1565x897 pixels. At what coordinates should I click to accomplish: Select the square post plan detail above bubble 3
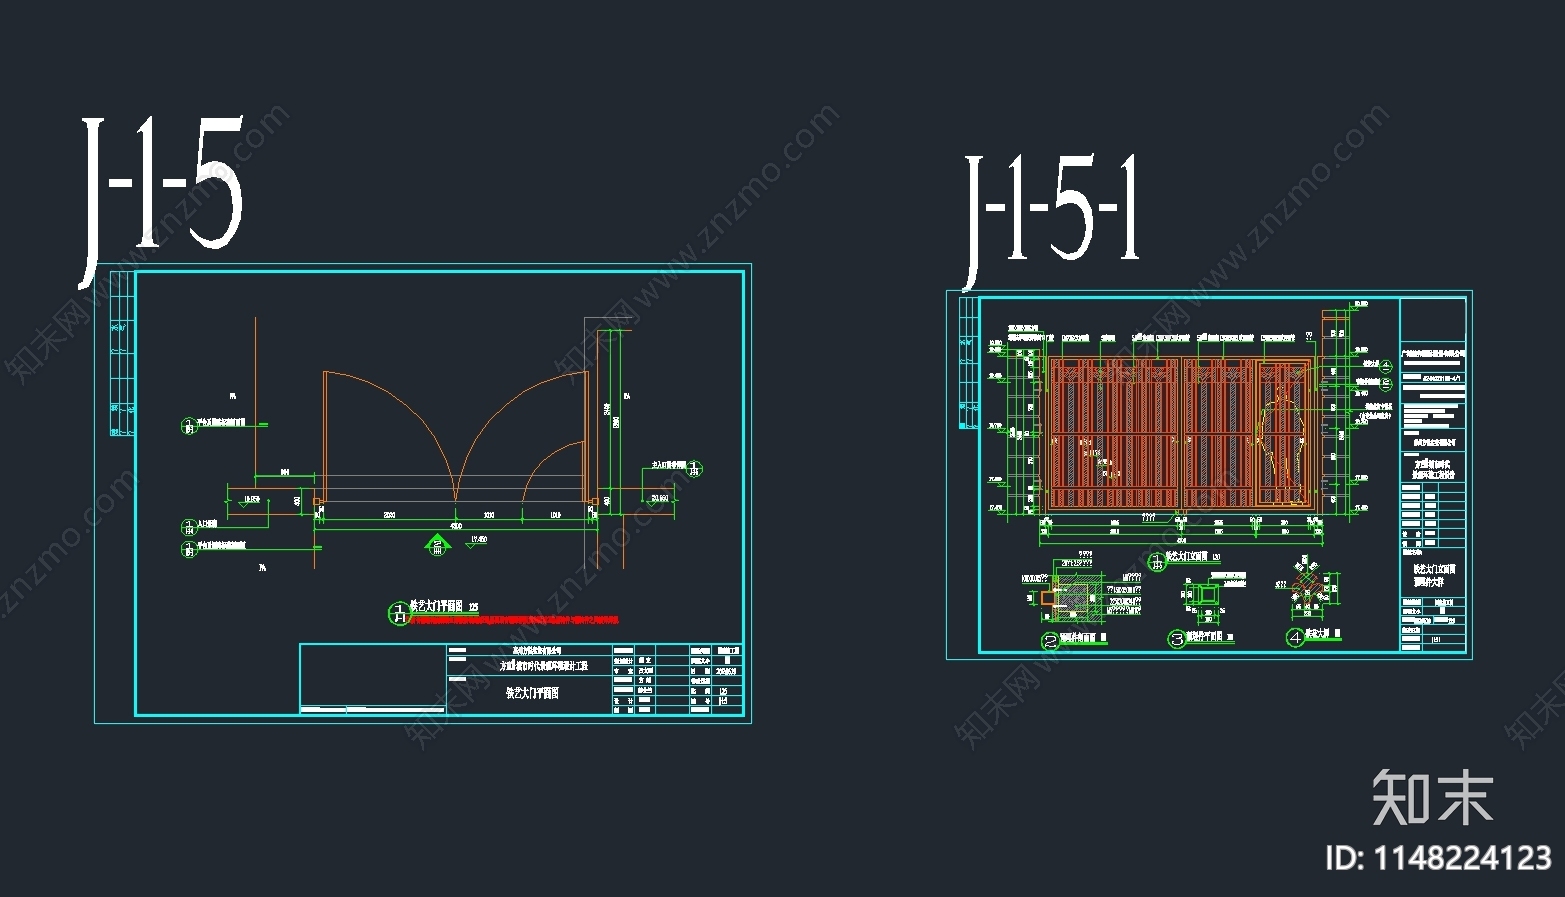tap(1209, 595)
